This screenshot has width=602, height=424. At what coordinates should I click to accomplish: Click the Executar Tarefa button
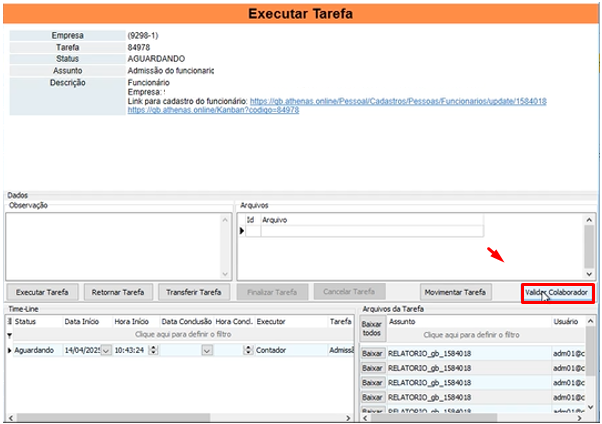[x=43, y=292]
